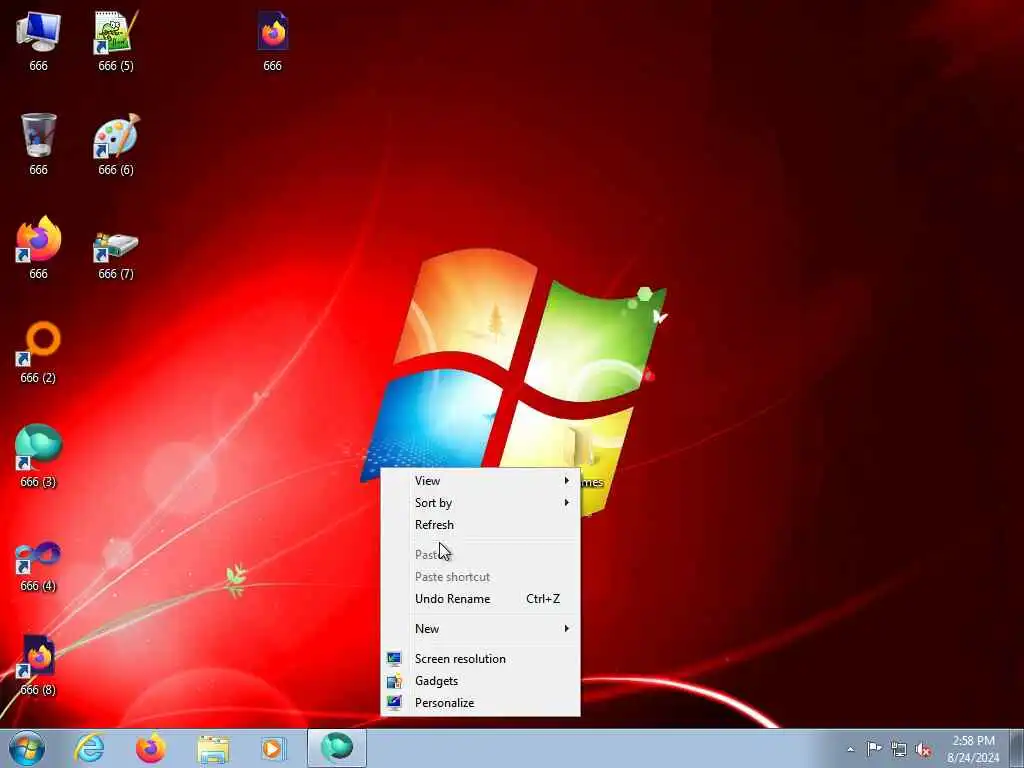1024x768 pixels.
Task: Launch Firefox from the taskbar
Action: (151, 748)
